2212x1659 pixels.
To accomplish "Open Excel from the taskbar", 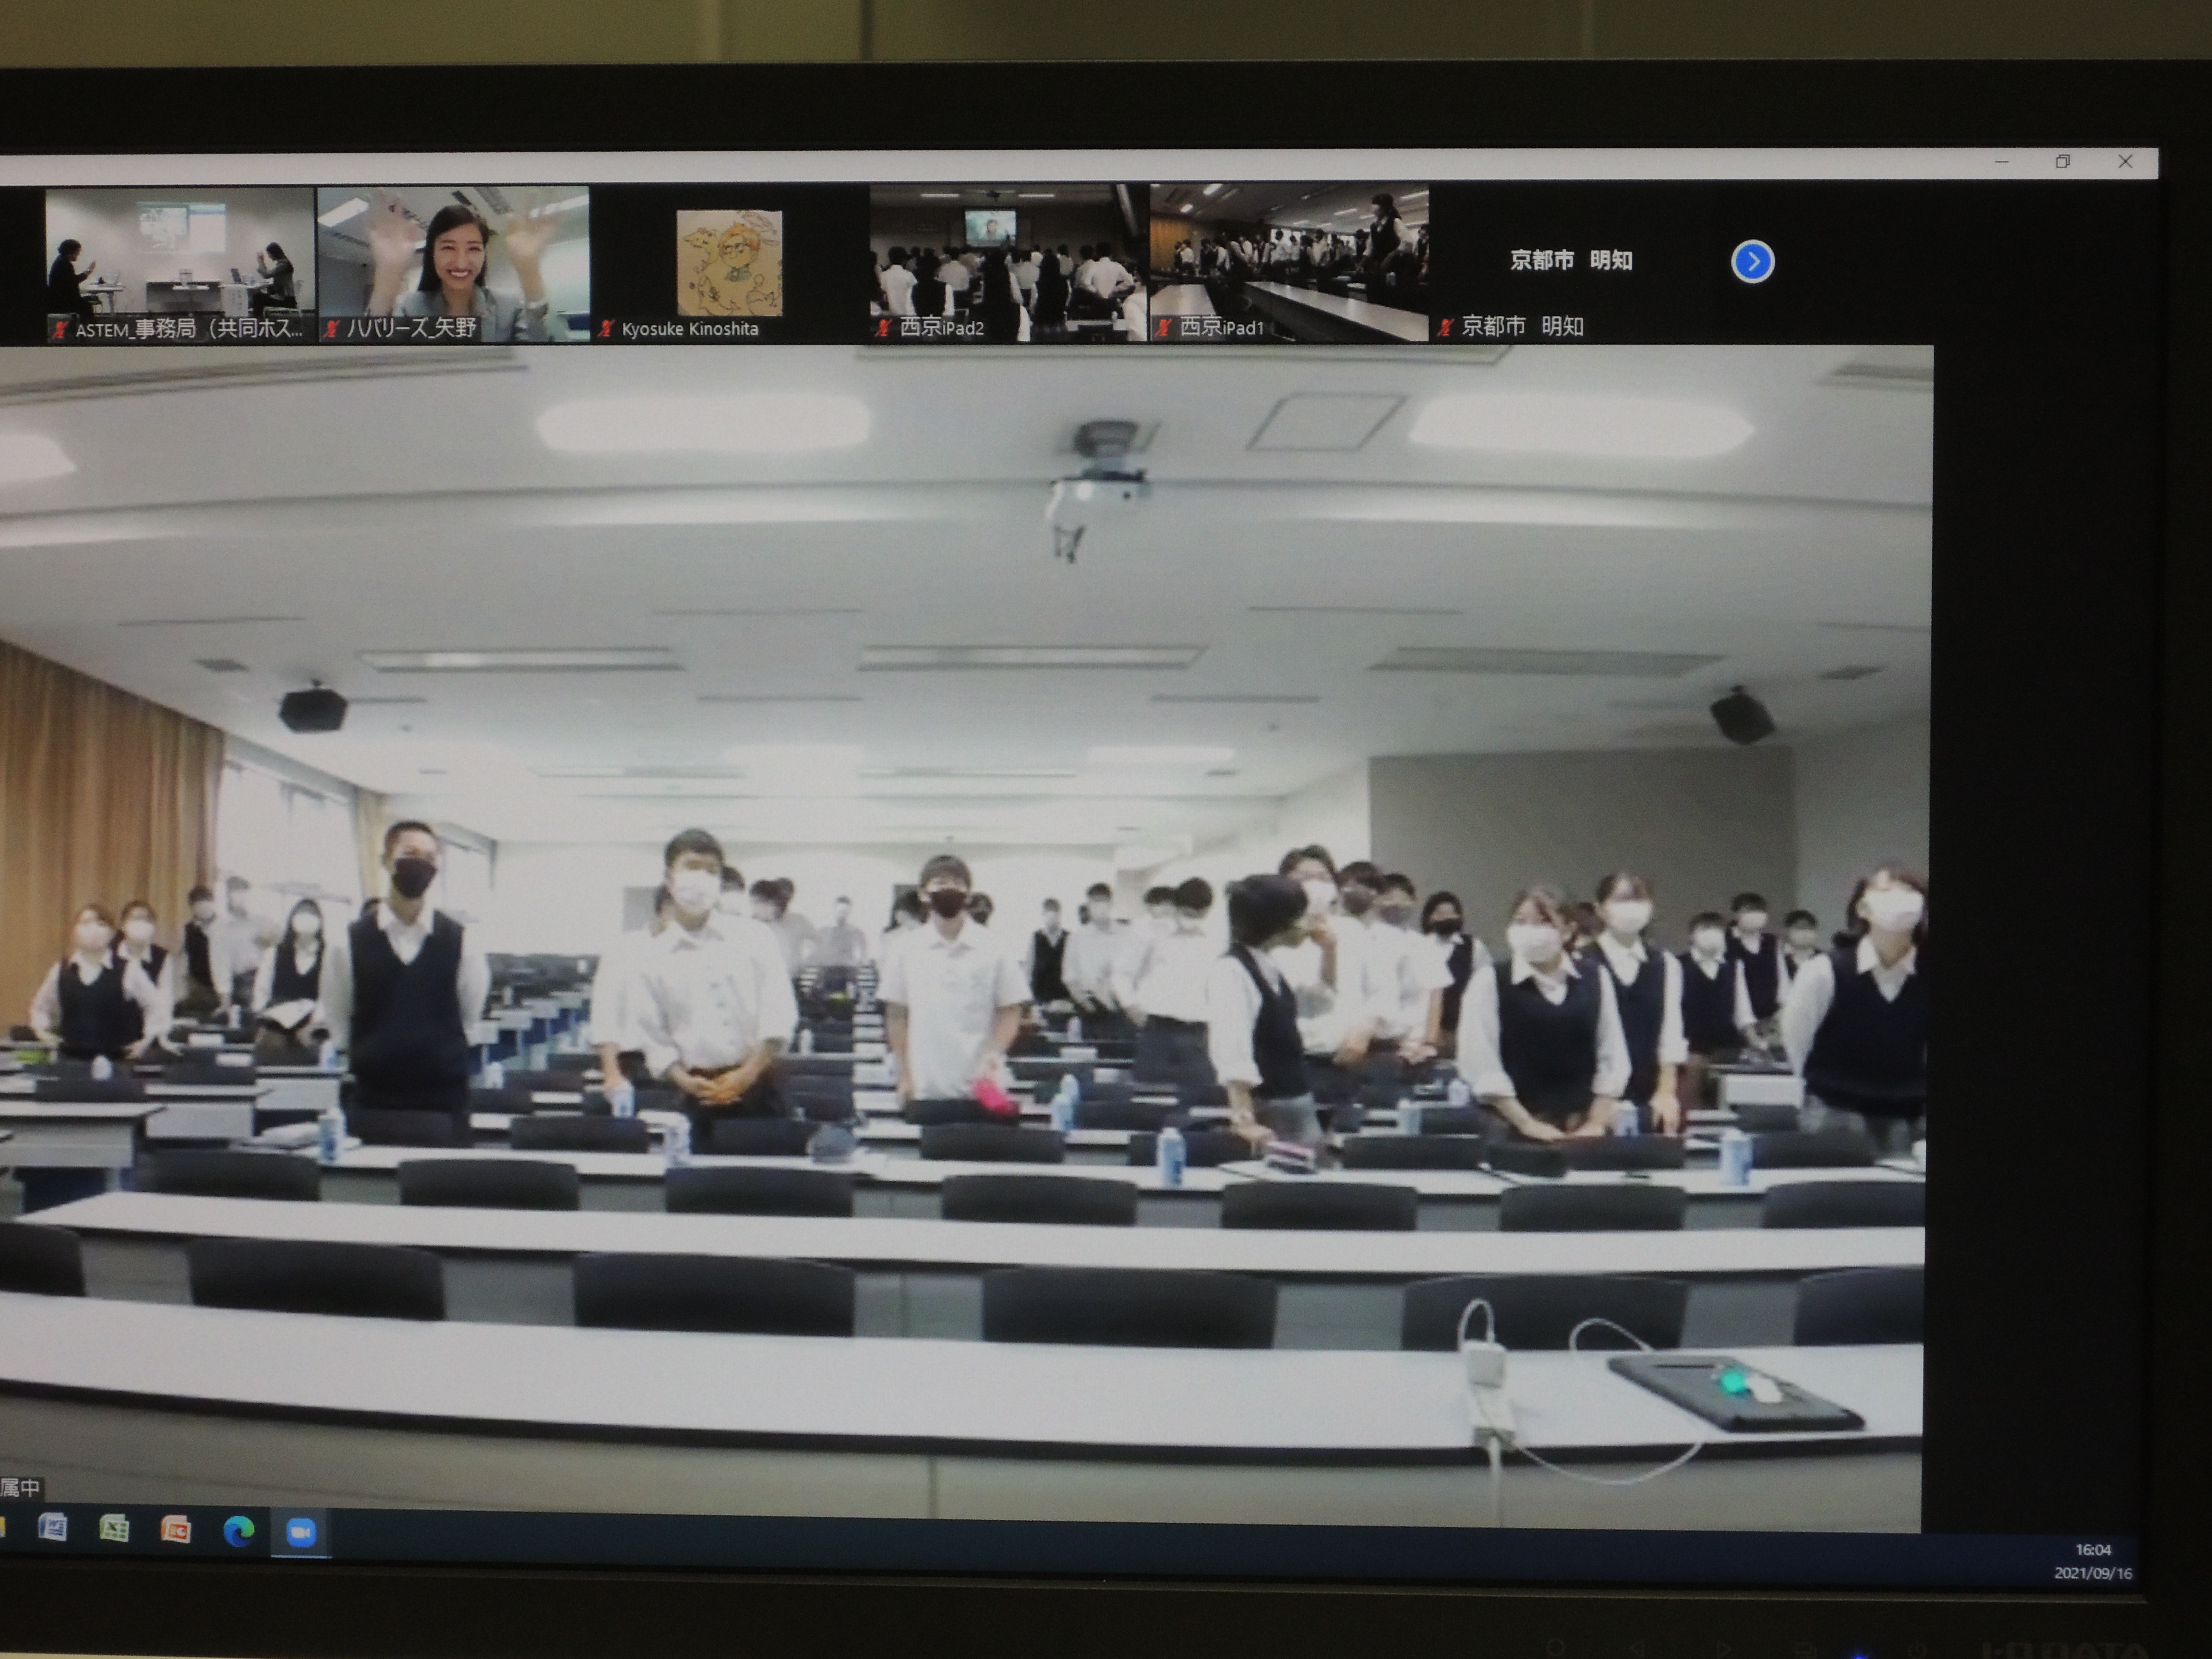I will tap(113, 1529).
